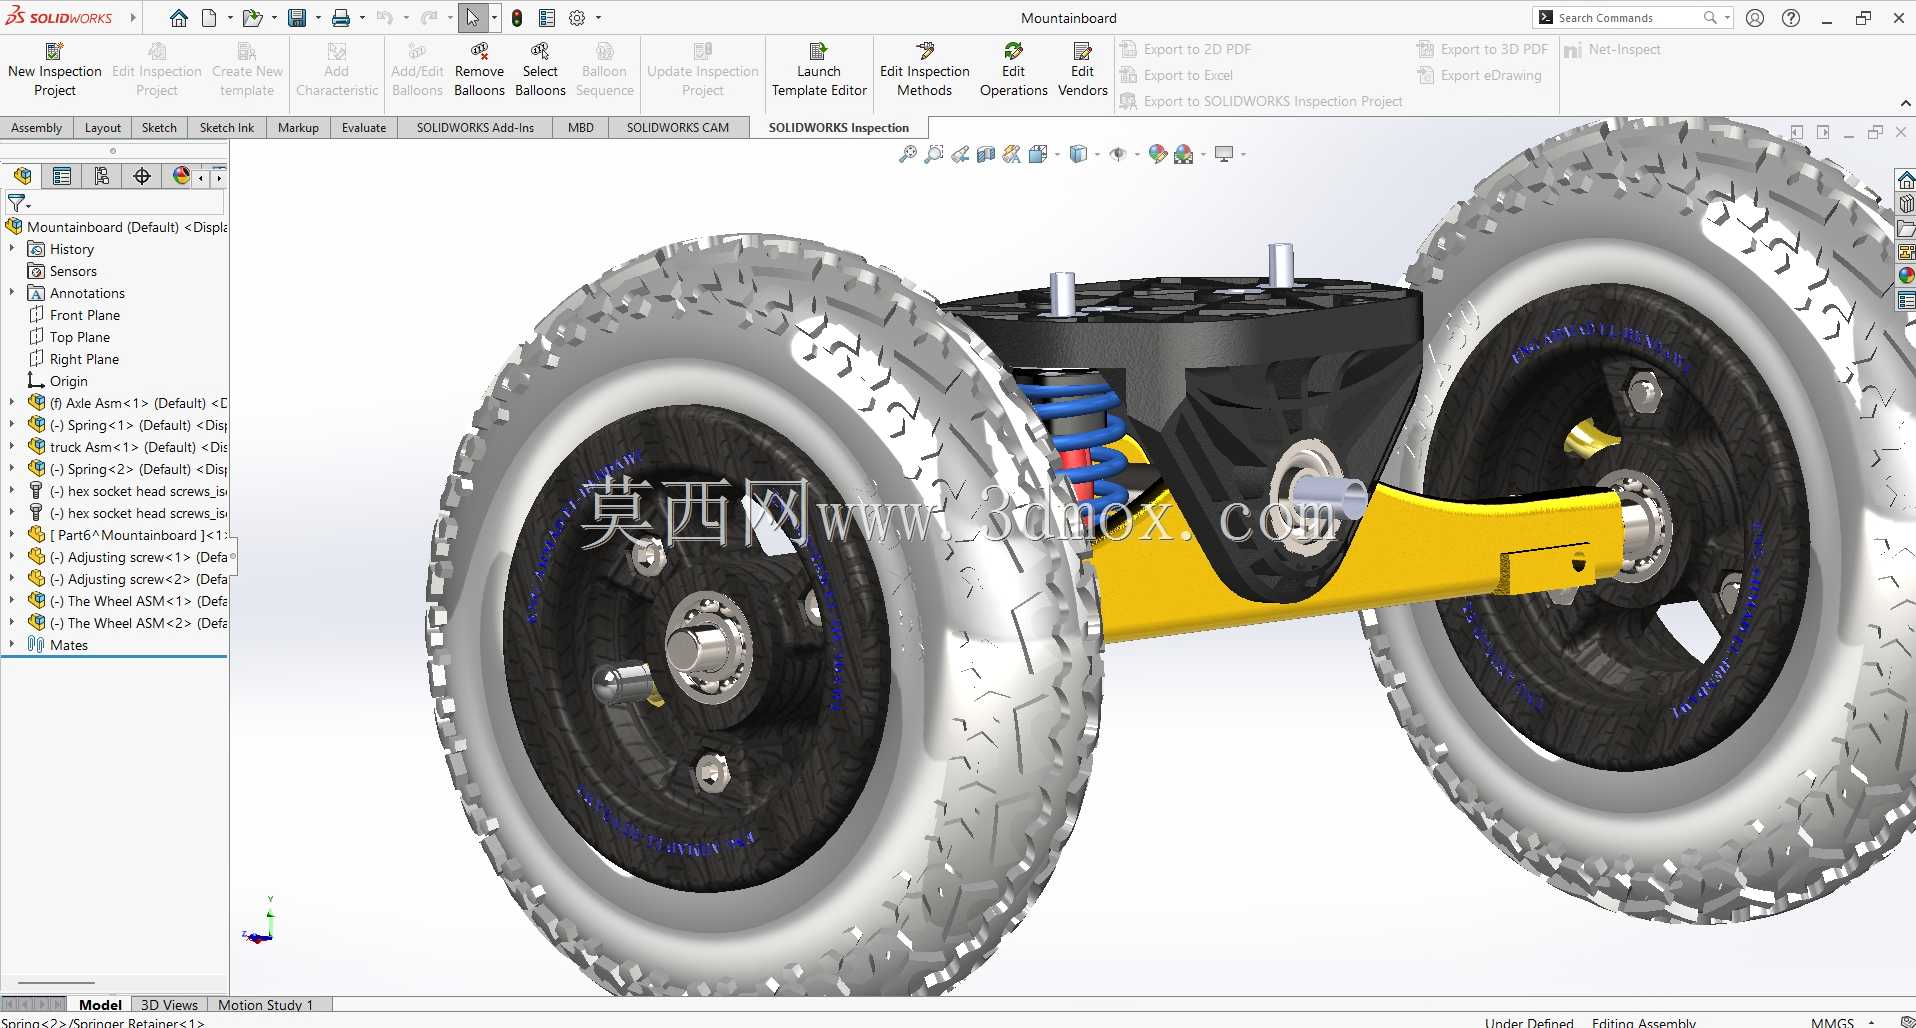Click the SOLIDWORKS Home icon
Viewport: 1916px width, 1028px height.
click(178, 18)
